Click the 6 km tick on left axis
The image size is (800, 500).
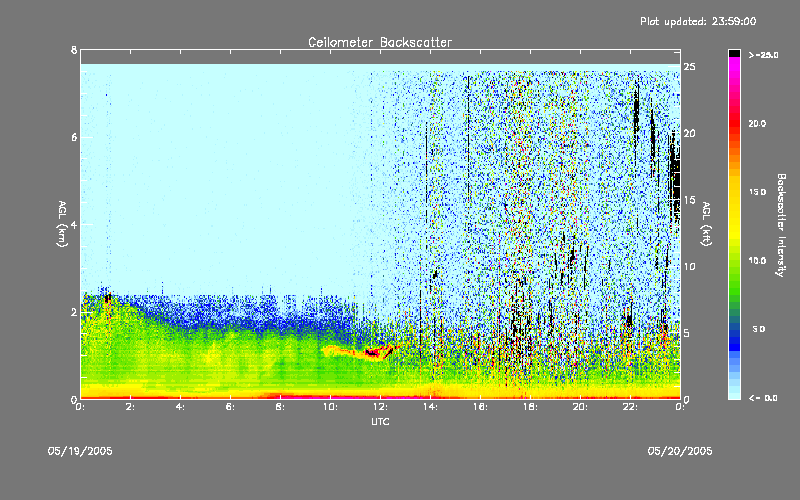pos(74,137)
